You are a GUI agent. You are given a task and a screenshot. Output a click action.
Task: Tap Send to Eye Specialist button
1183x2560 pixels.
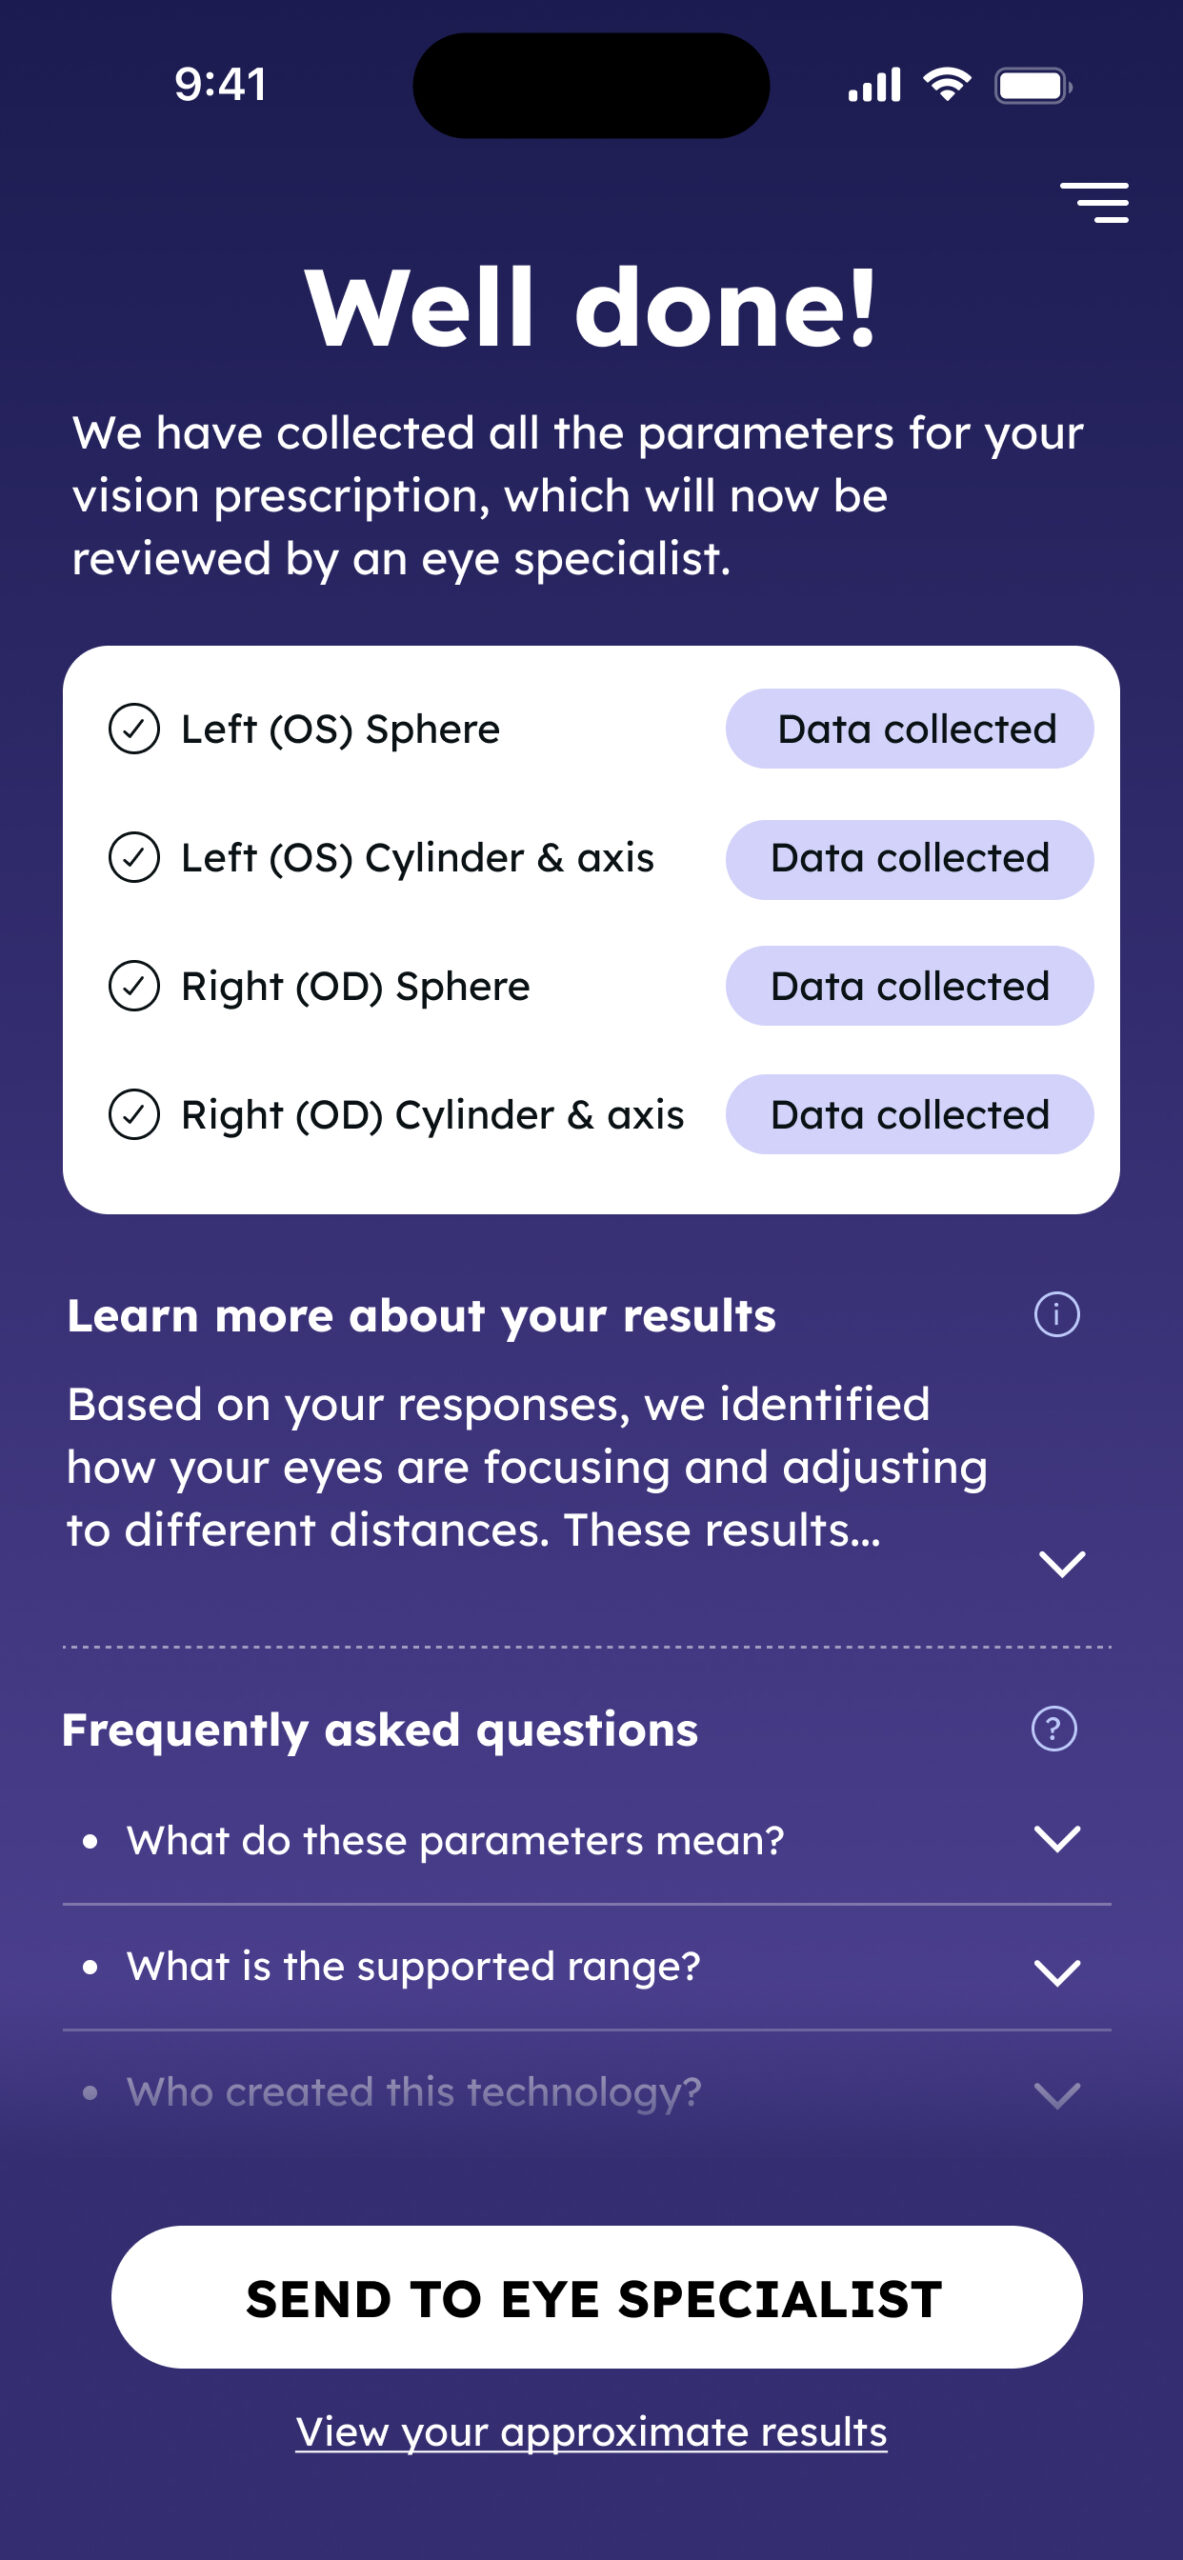[x=596, y=2297]
